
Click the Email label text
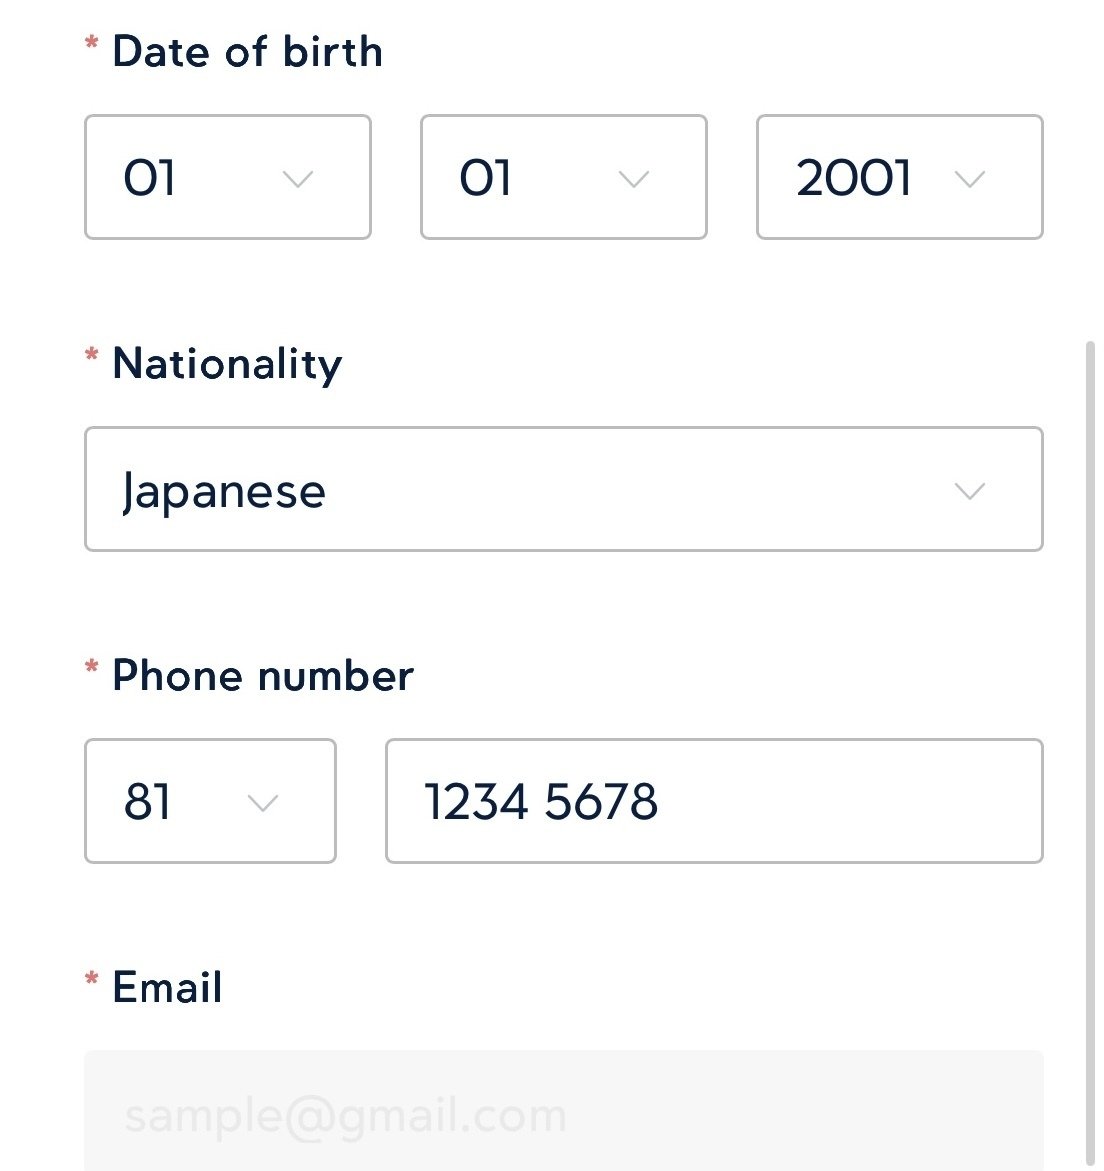167,988
